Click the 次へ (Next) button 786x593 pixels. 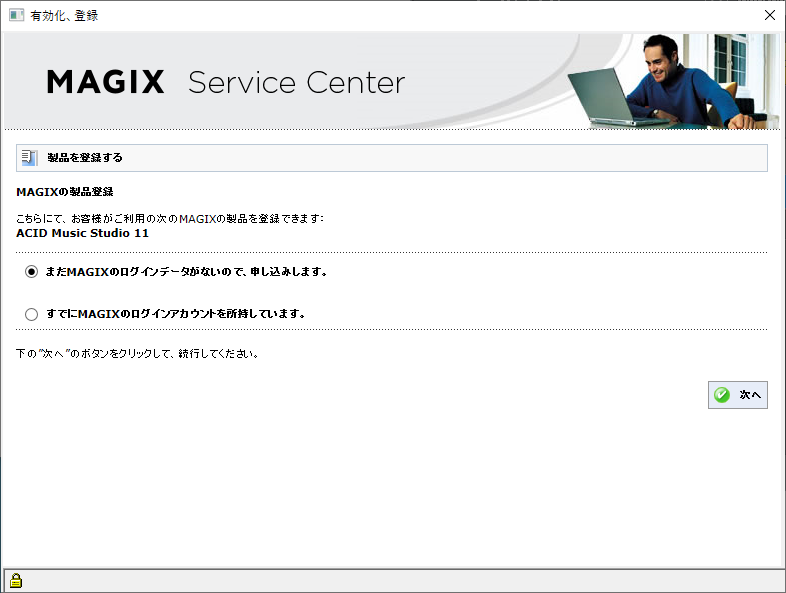[737, 395]
